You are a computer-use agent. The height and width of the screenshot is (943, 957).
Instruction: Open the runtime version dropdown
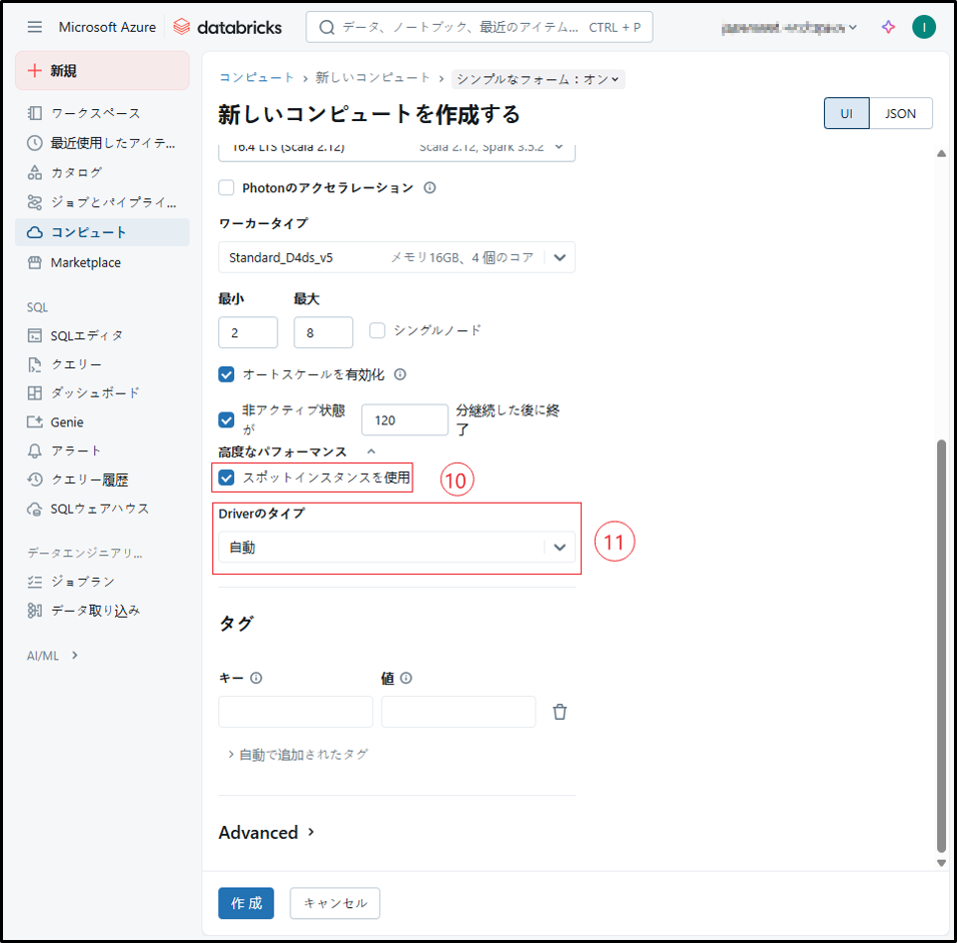click(397, 151)
